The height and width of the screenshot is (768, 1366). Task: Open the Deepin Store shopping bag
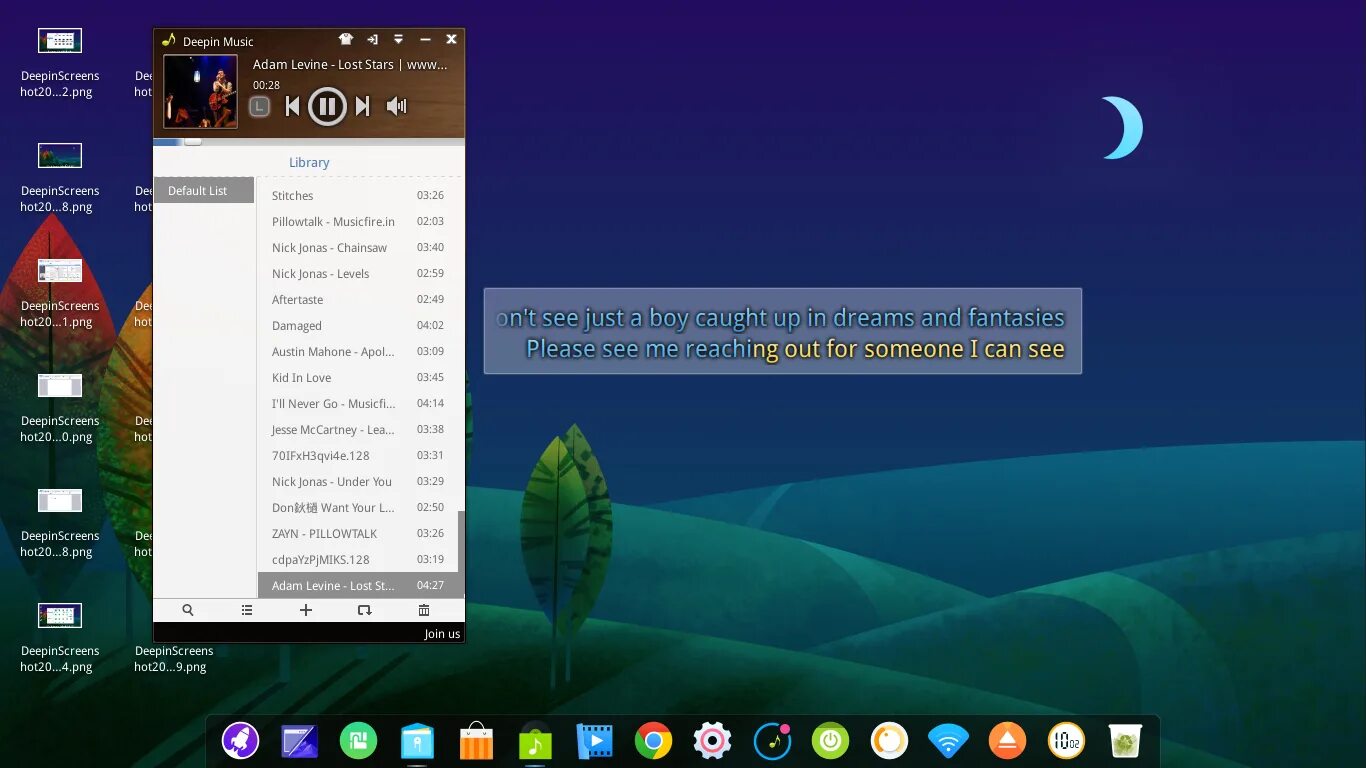tap(476, 741)
